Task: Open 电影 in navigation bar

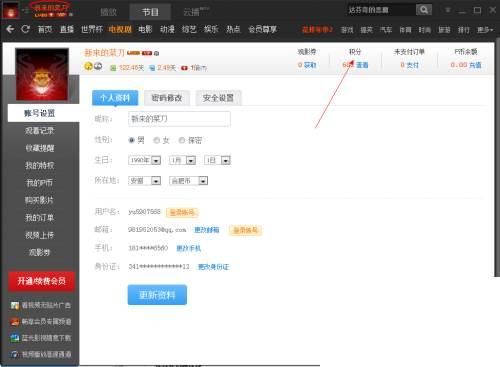Action: pyautogui.click(x=145, y=29)
